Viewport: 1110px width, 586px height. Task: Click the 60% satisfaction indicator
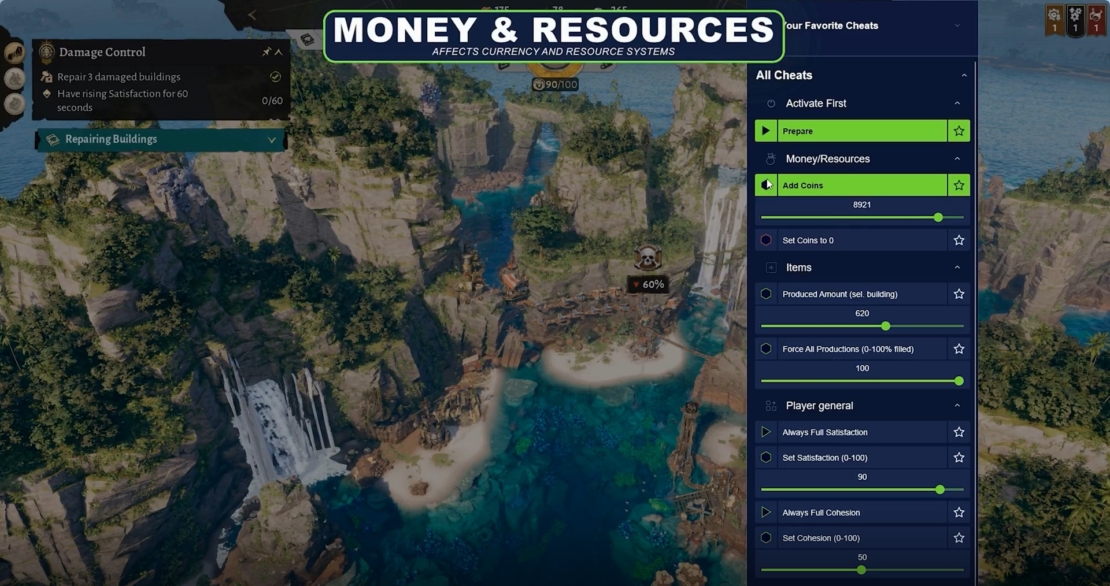[x=648, y=285]
